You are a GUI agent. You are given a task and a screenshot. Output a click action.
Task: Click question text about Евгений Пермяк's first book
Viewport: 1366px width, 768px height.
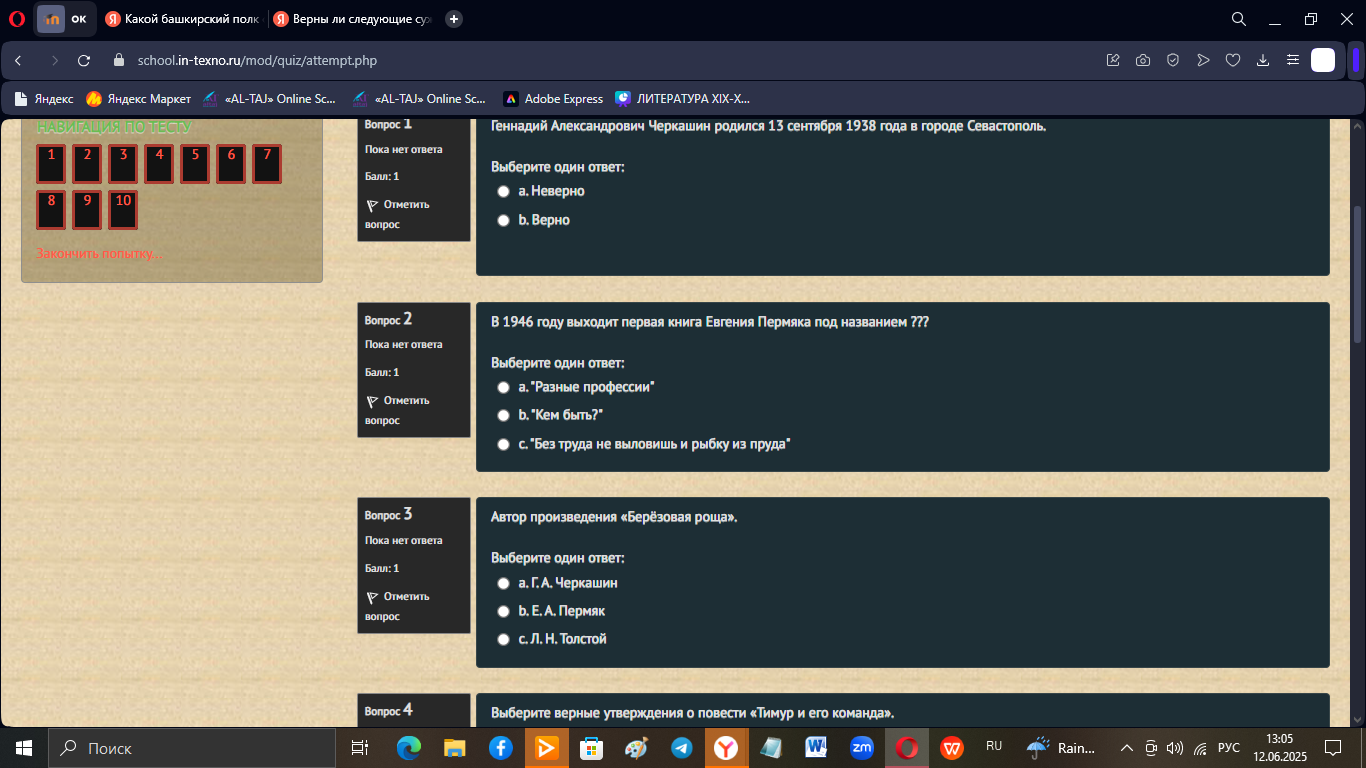[x=710, y=323]
